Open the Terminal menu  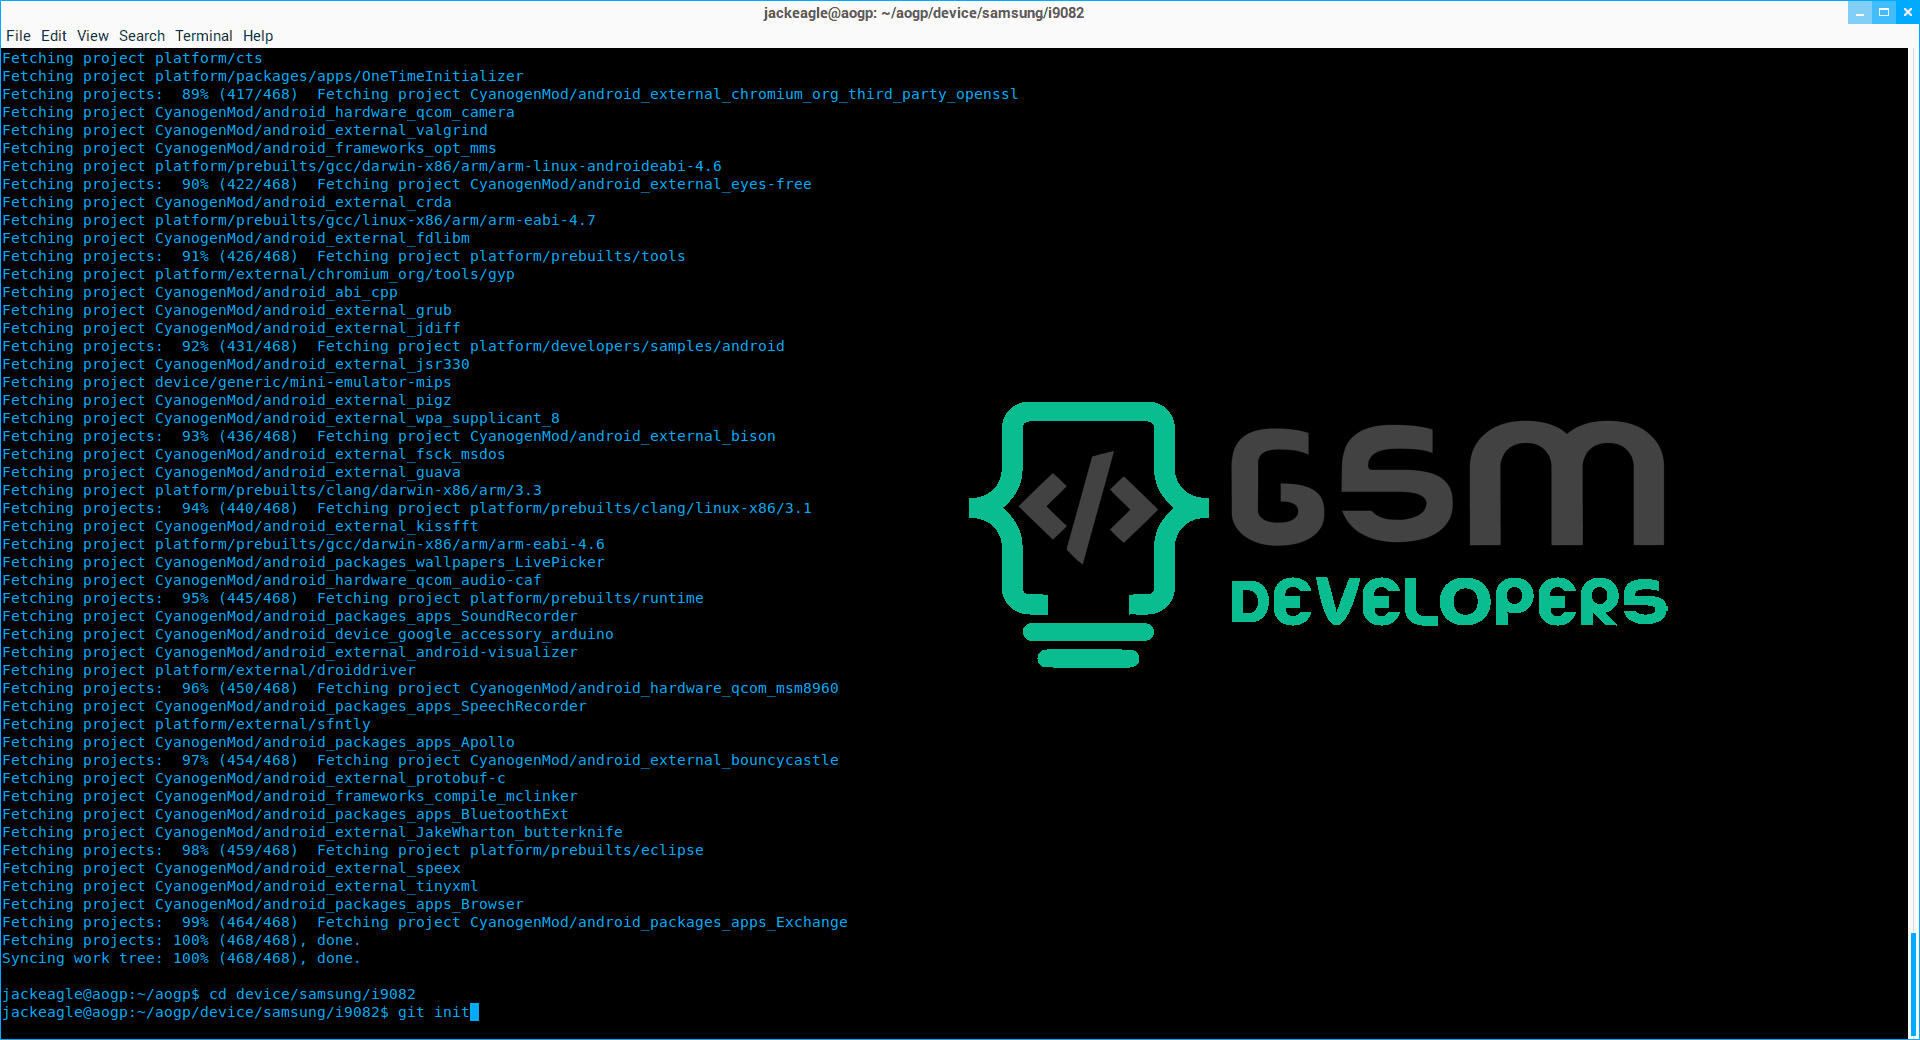(x=204, y=36)
